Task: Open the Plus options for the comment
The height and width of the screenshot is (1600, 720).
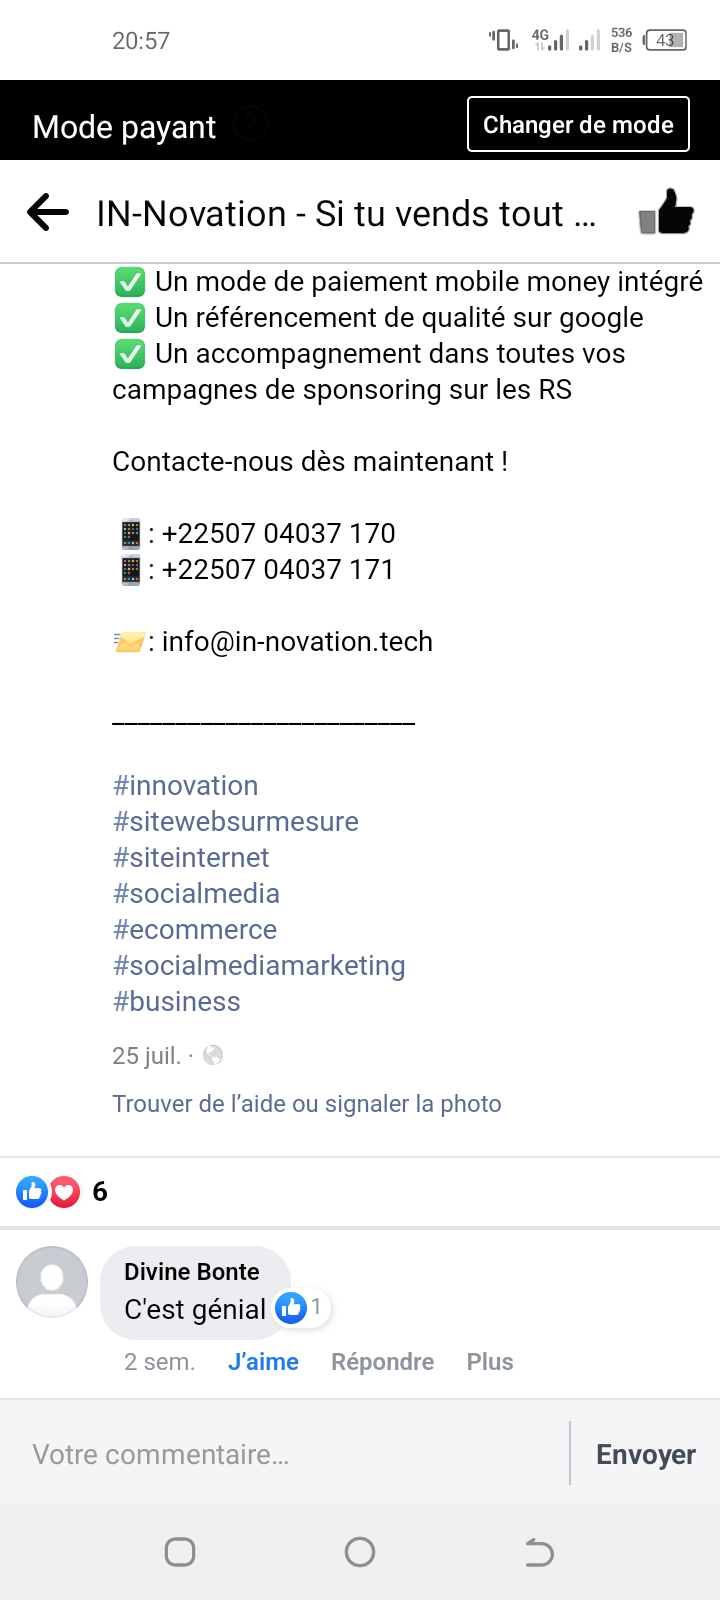Action: pos(490,1362)
